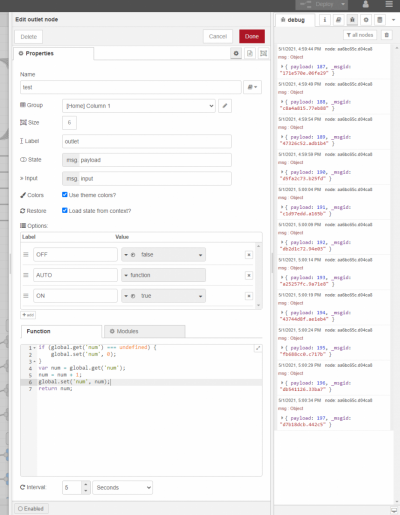Click the options list scrollbar

[258, 275]
